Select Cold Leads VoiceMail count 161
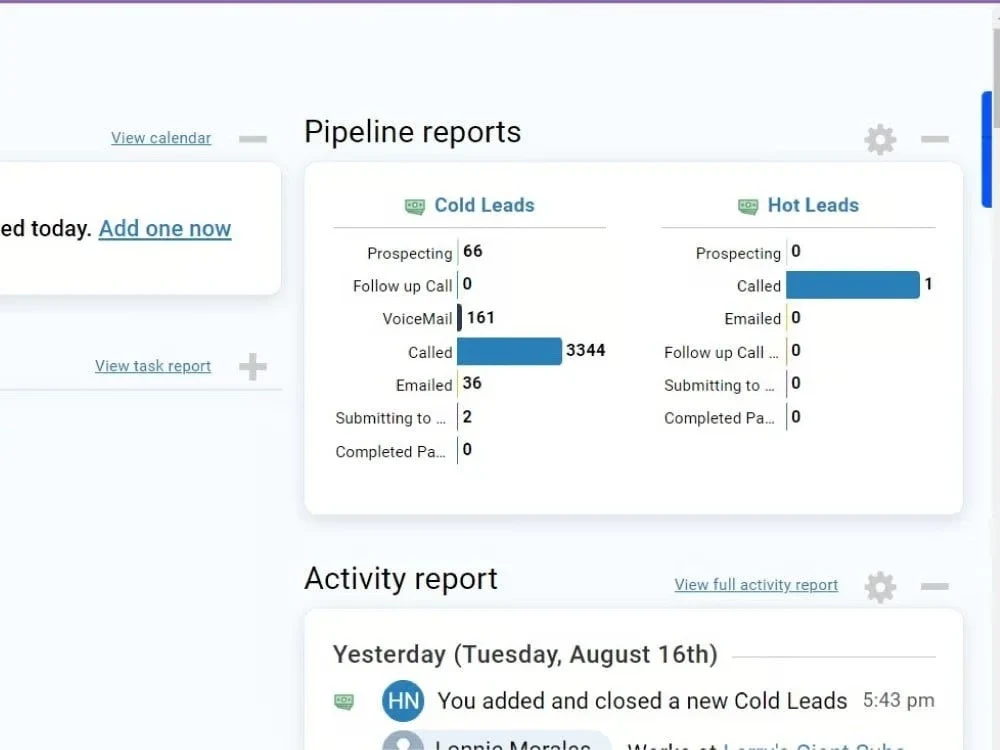Screen dimensions: 1000x750 point(481,318)
